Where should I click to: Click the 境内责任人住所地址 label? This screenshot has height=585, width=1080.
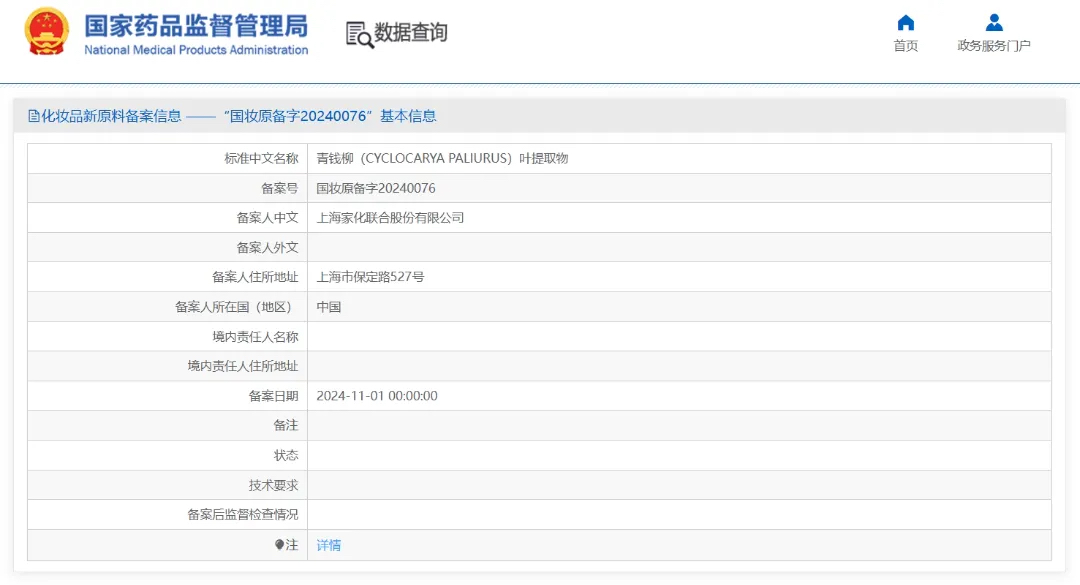click(242, 366)
